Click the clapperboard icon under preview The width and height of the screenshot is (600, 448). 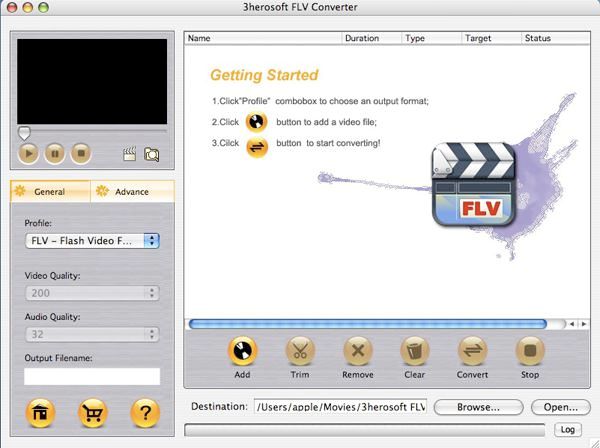point(129,154)
